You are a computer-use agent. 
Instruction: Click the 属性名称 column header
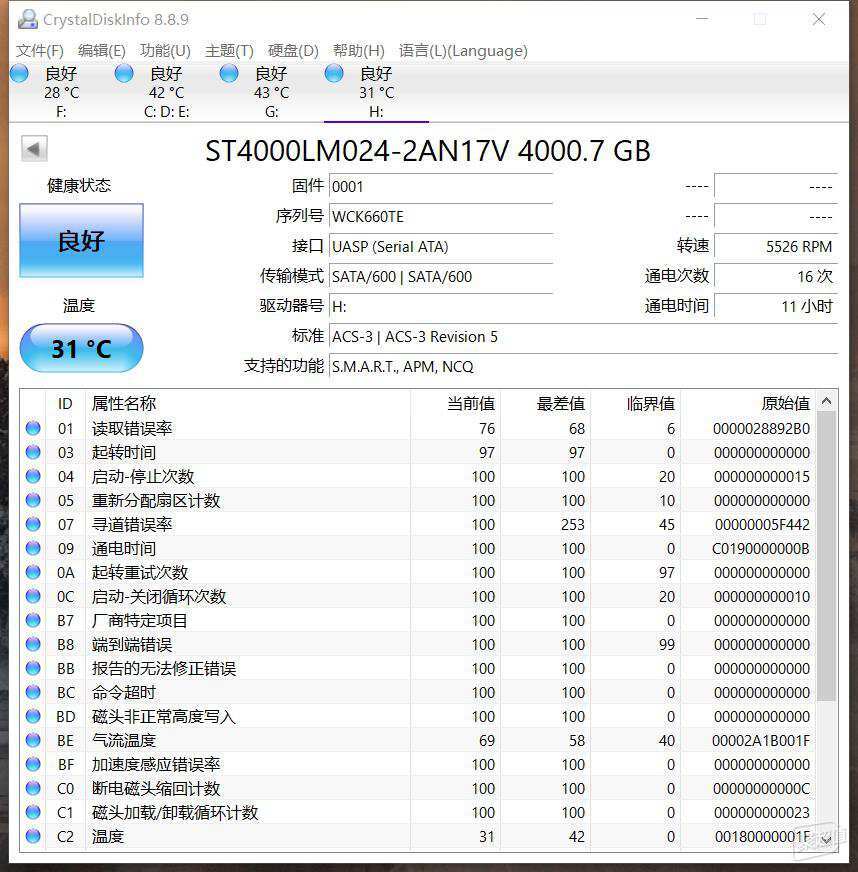pyautogui.click(x=248, y=403)
